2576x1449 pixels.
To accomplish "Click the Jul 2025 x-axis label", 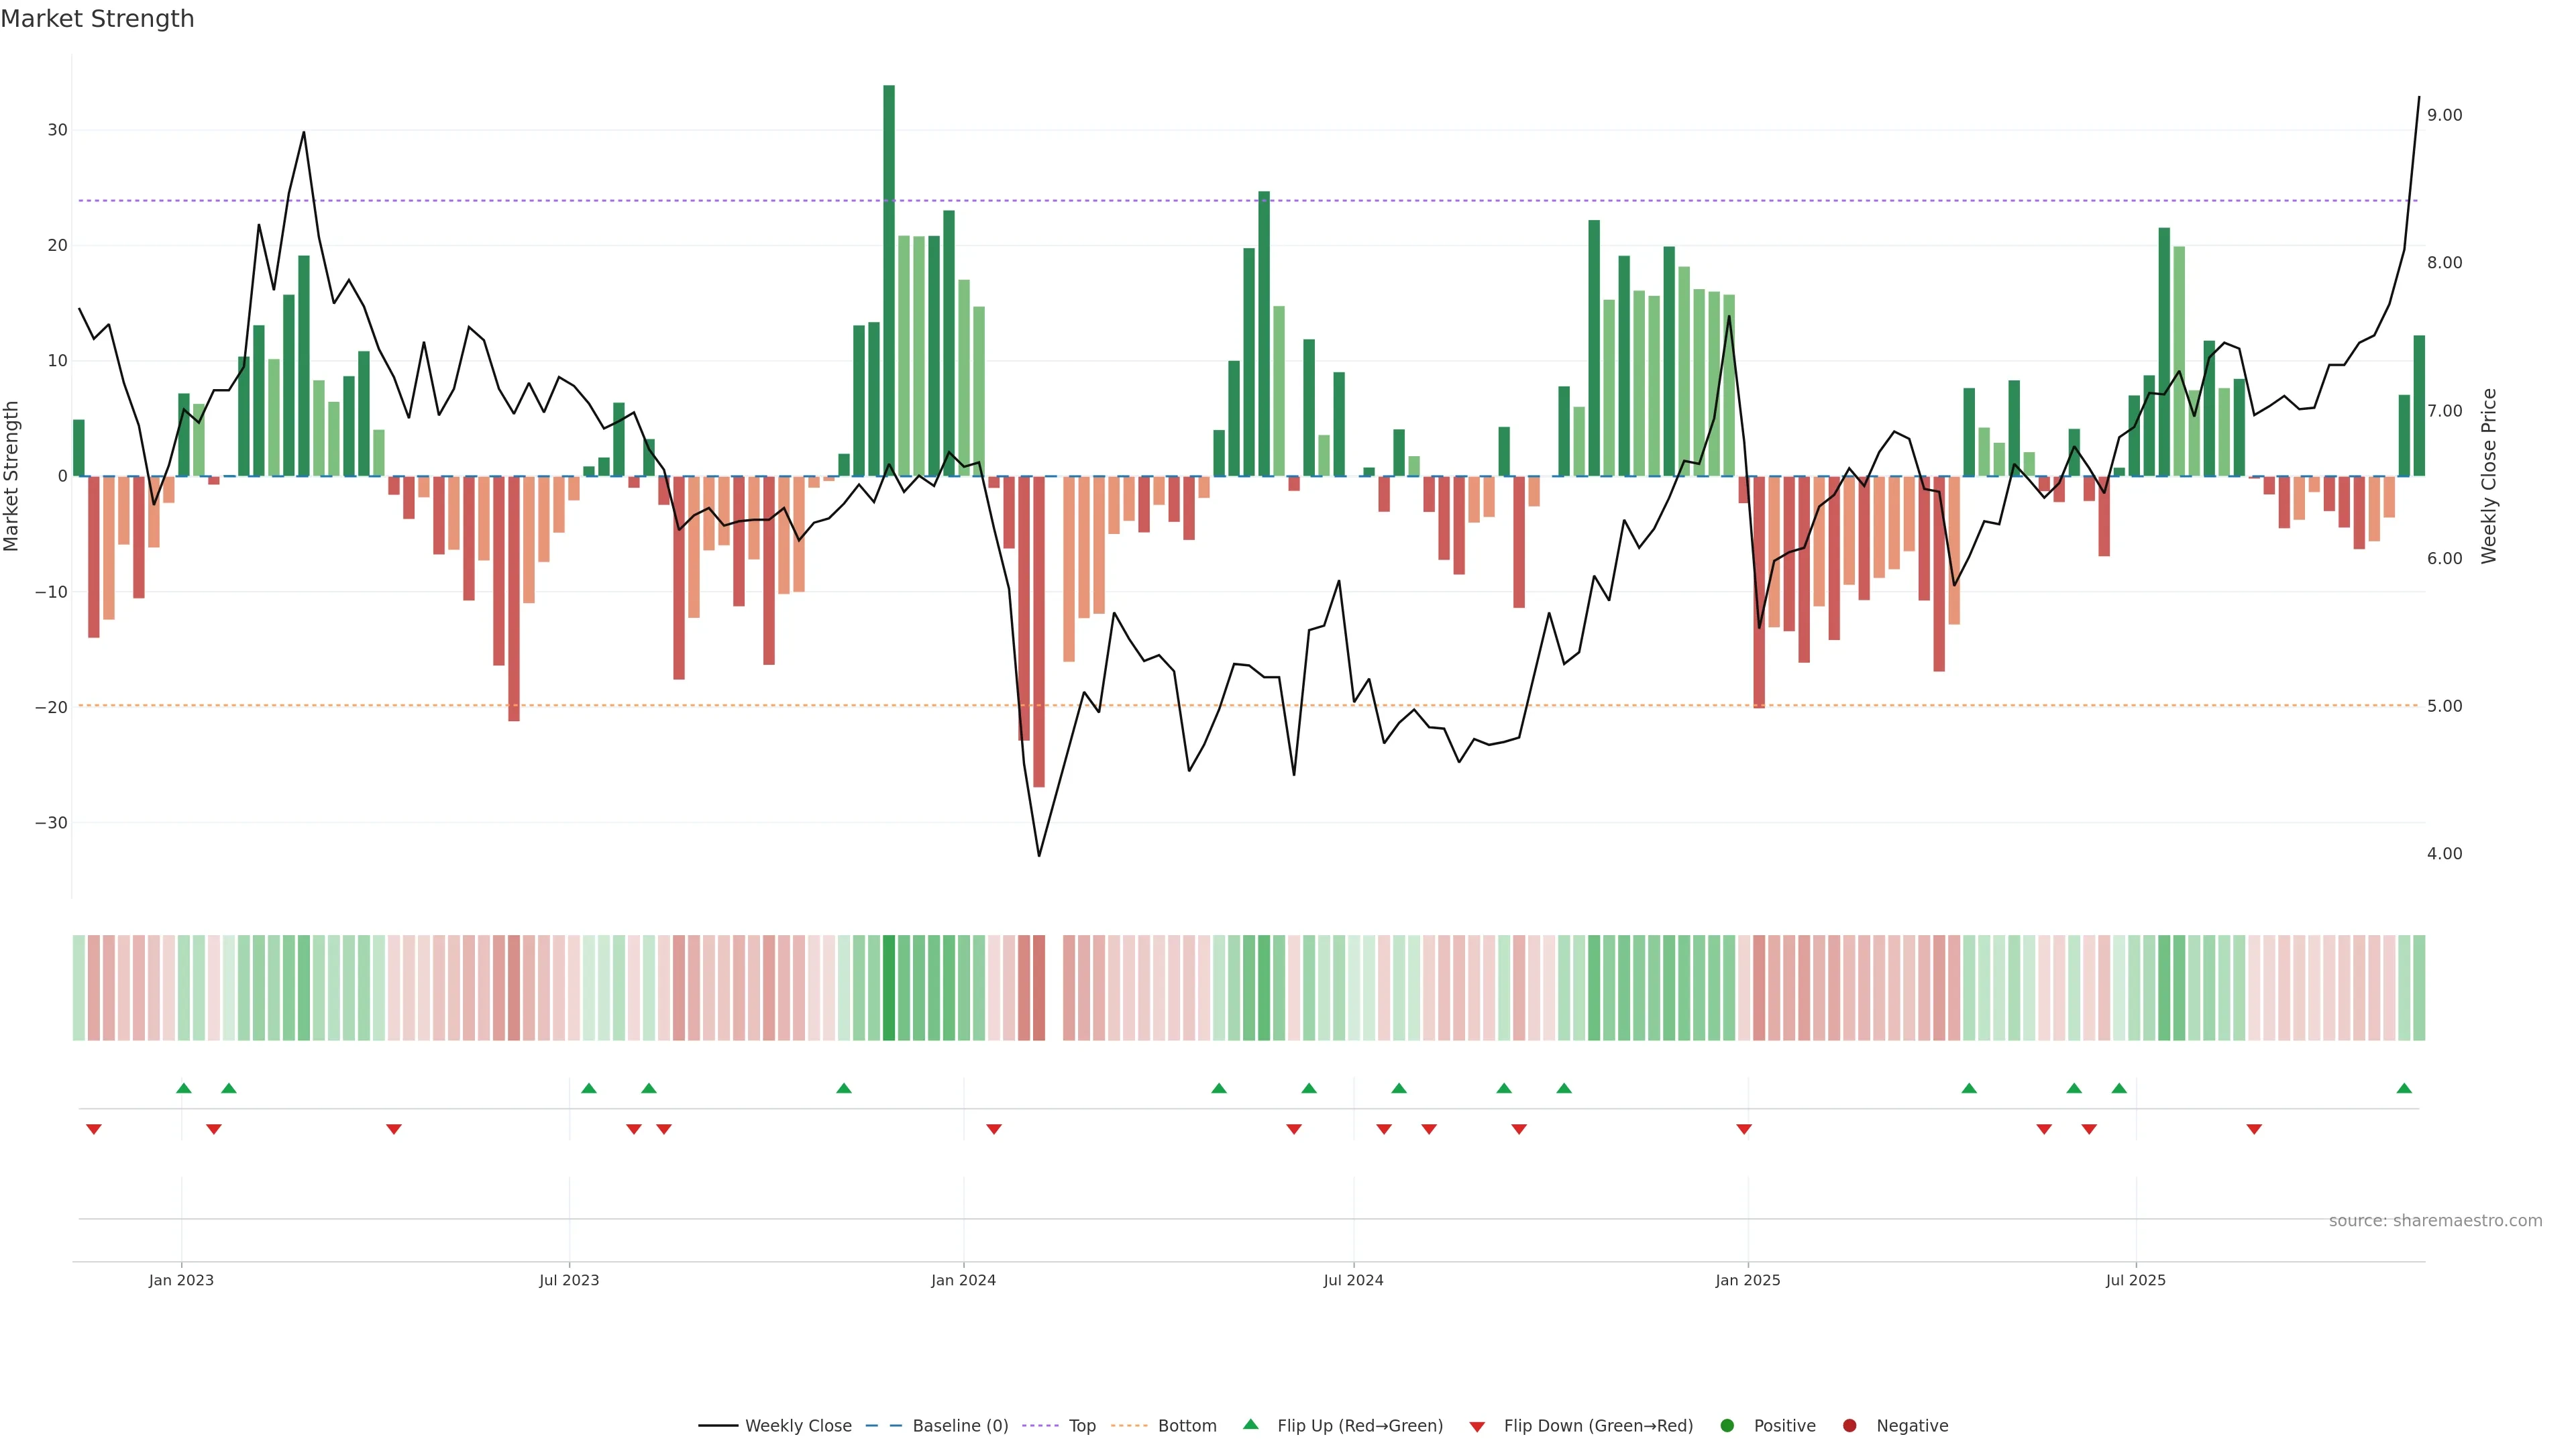I will 2135,1280.
